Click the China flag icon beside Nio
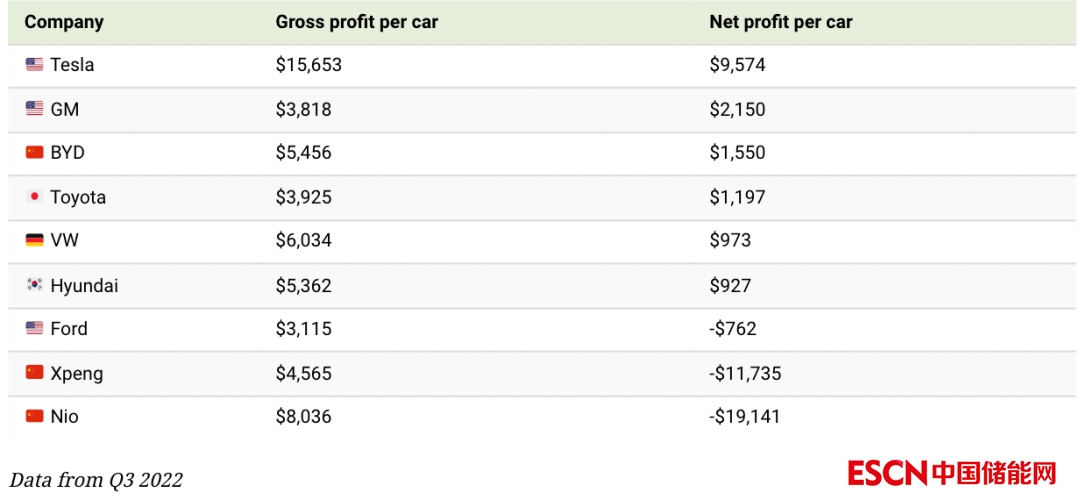 click(35, 416)
